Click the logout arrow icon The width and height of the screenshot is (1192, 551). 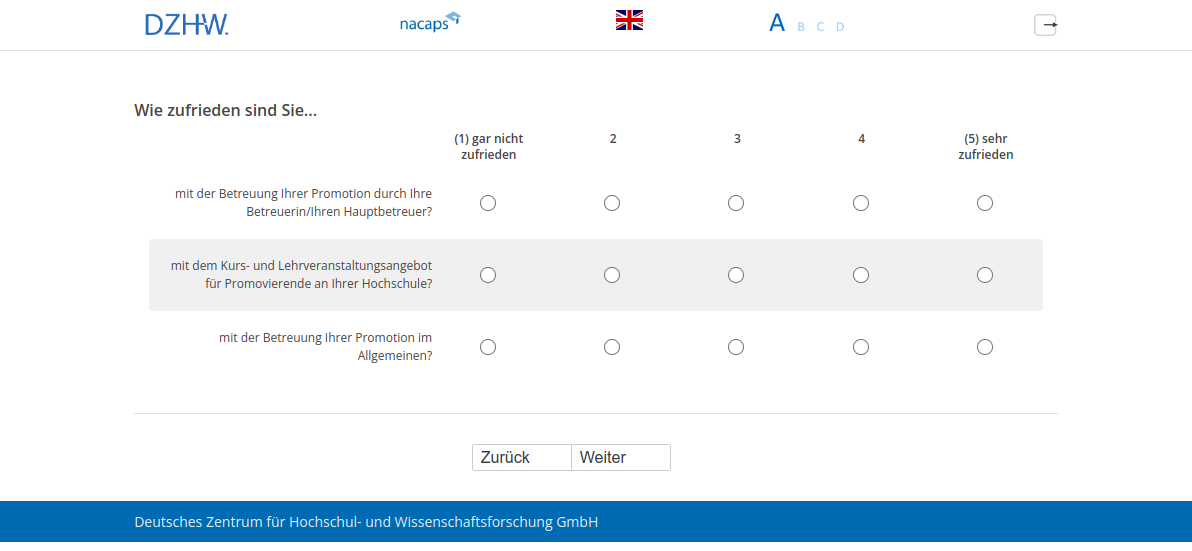[1045, 25]
